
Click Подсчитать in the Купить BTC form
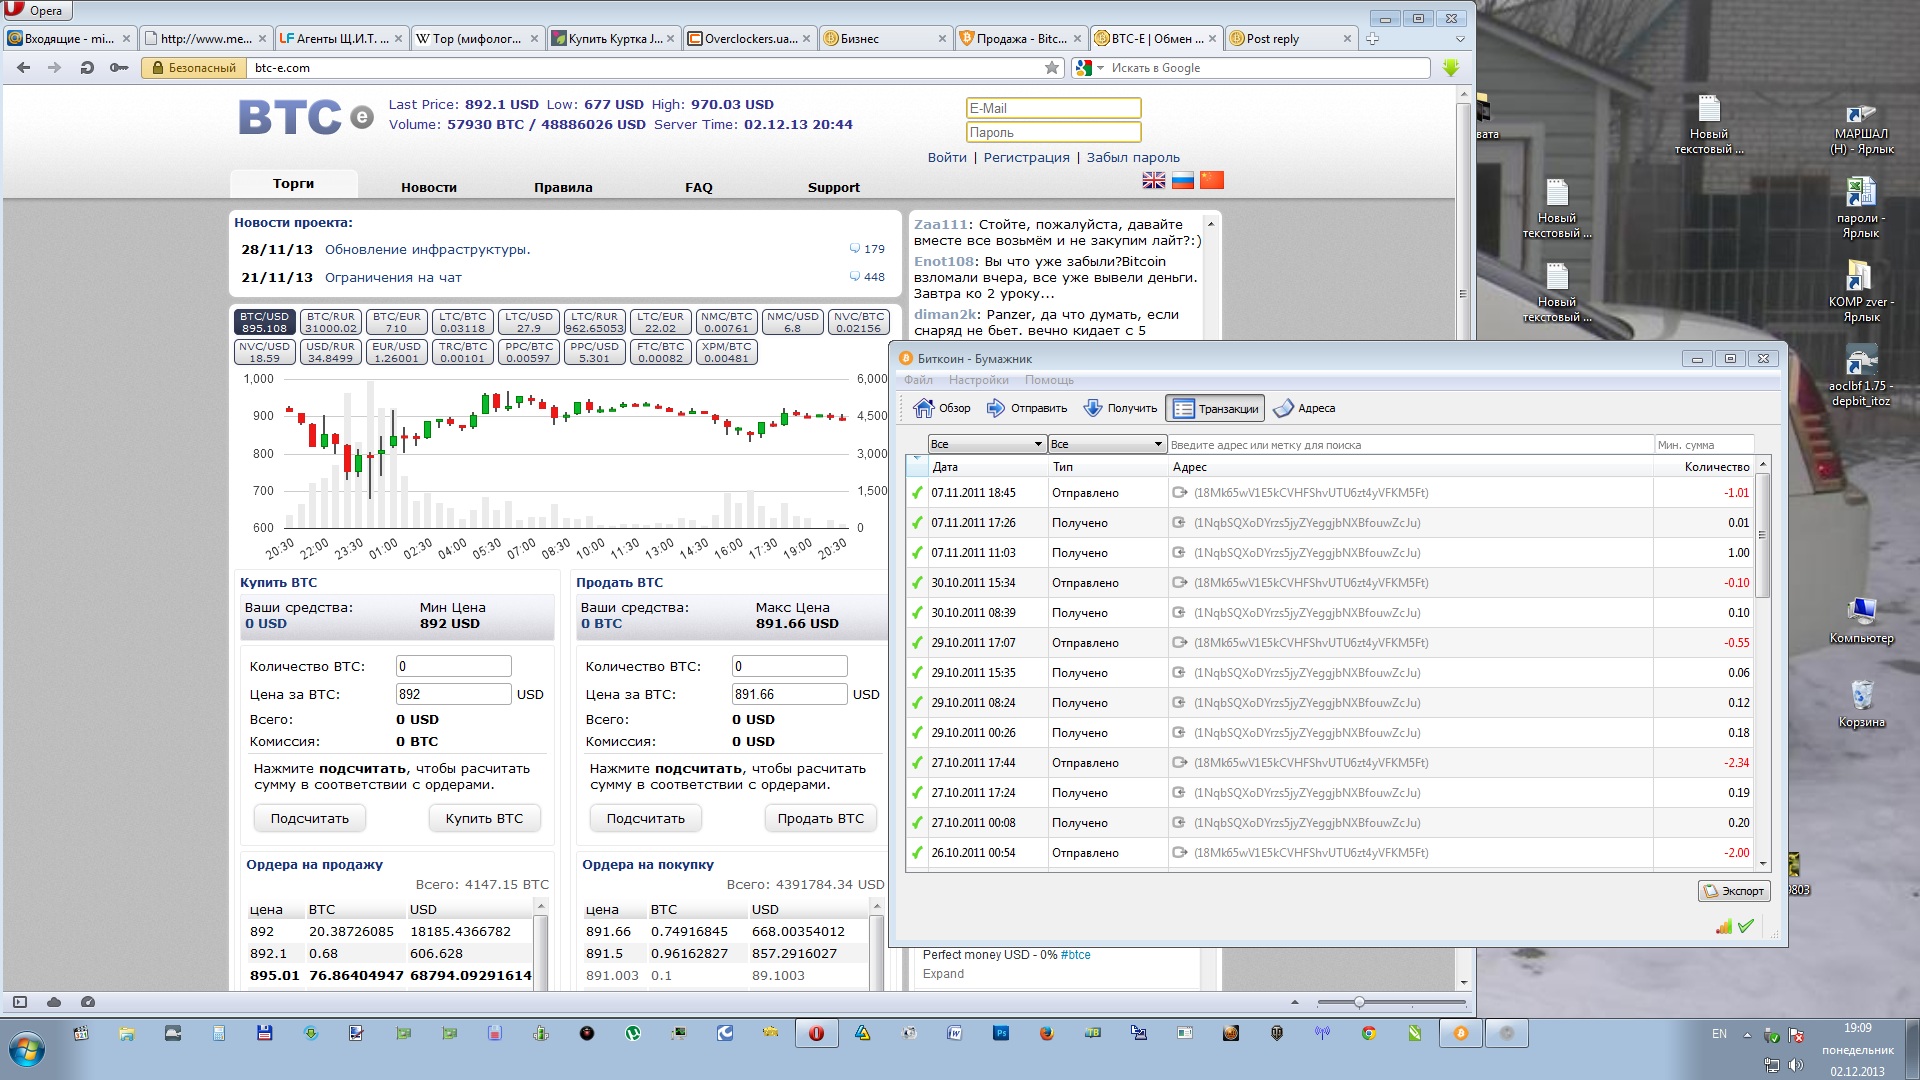(310, 818)
